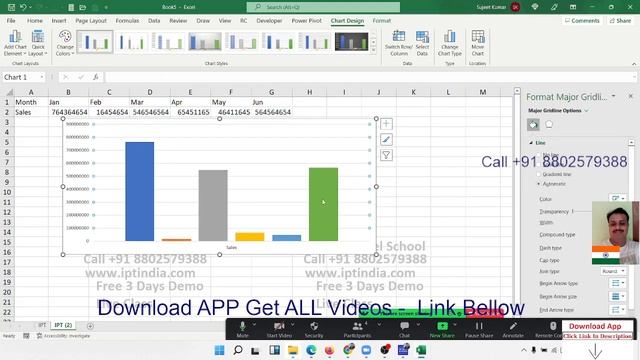Image resolution: width=640 pixels, height=360 pixels.
Task: Select the Fill & Line icon in the Format pane
Action: click(x=533, y=124)
